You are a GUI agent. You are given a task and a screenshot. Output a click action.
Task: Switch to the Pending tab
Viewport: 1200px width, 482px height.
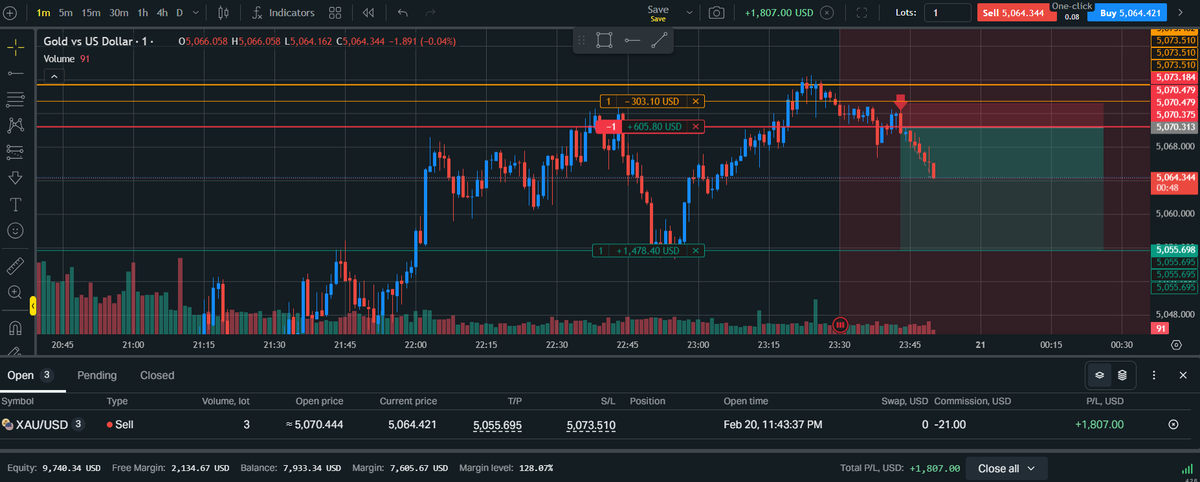pos(97,375)
